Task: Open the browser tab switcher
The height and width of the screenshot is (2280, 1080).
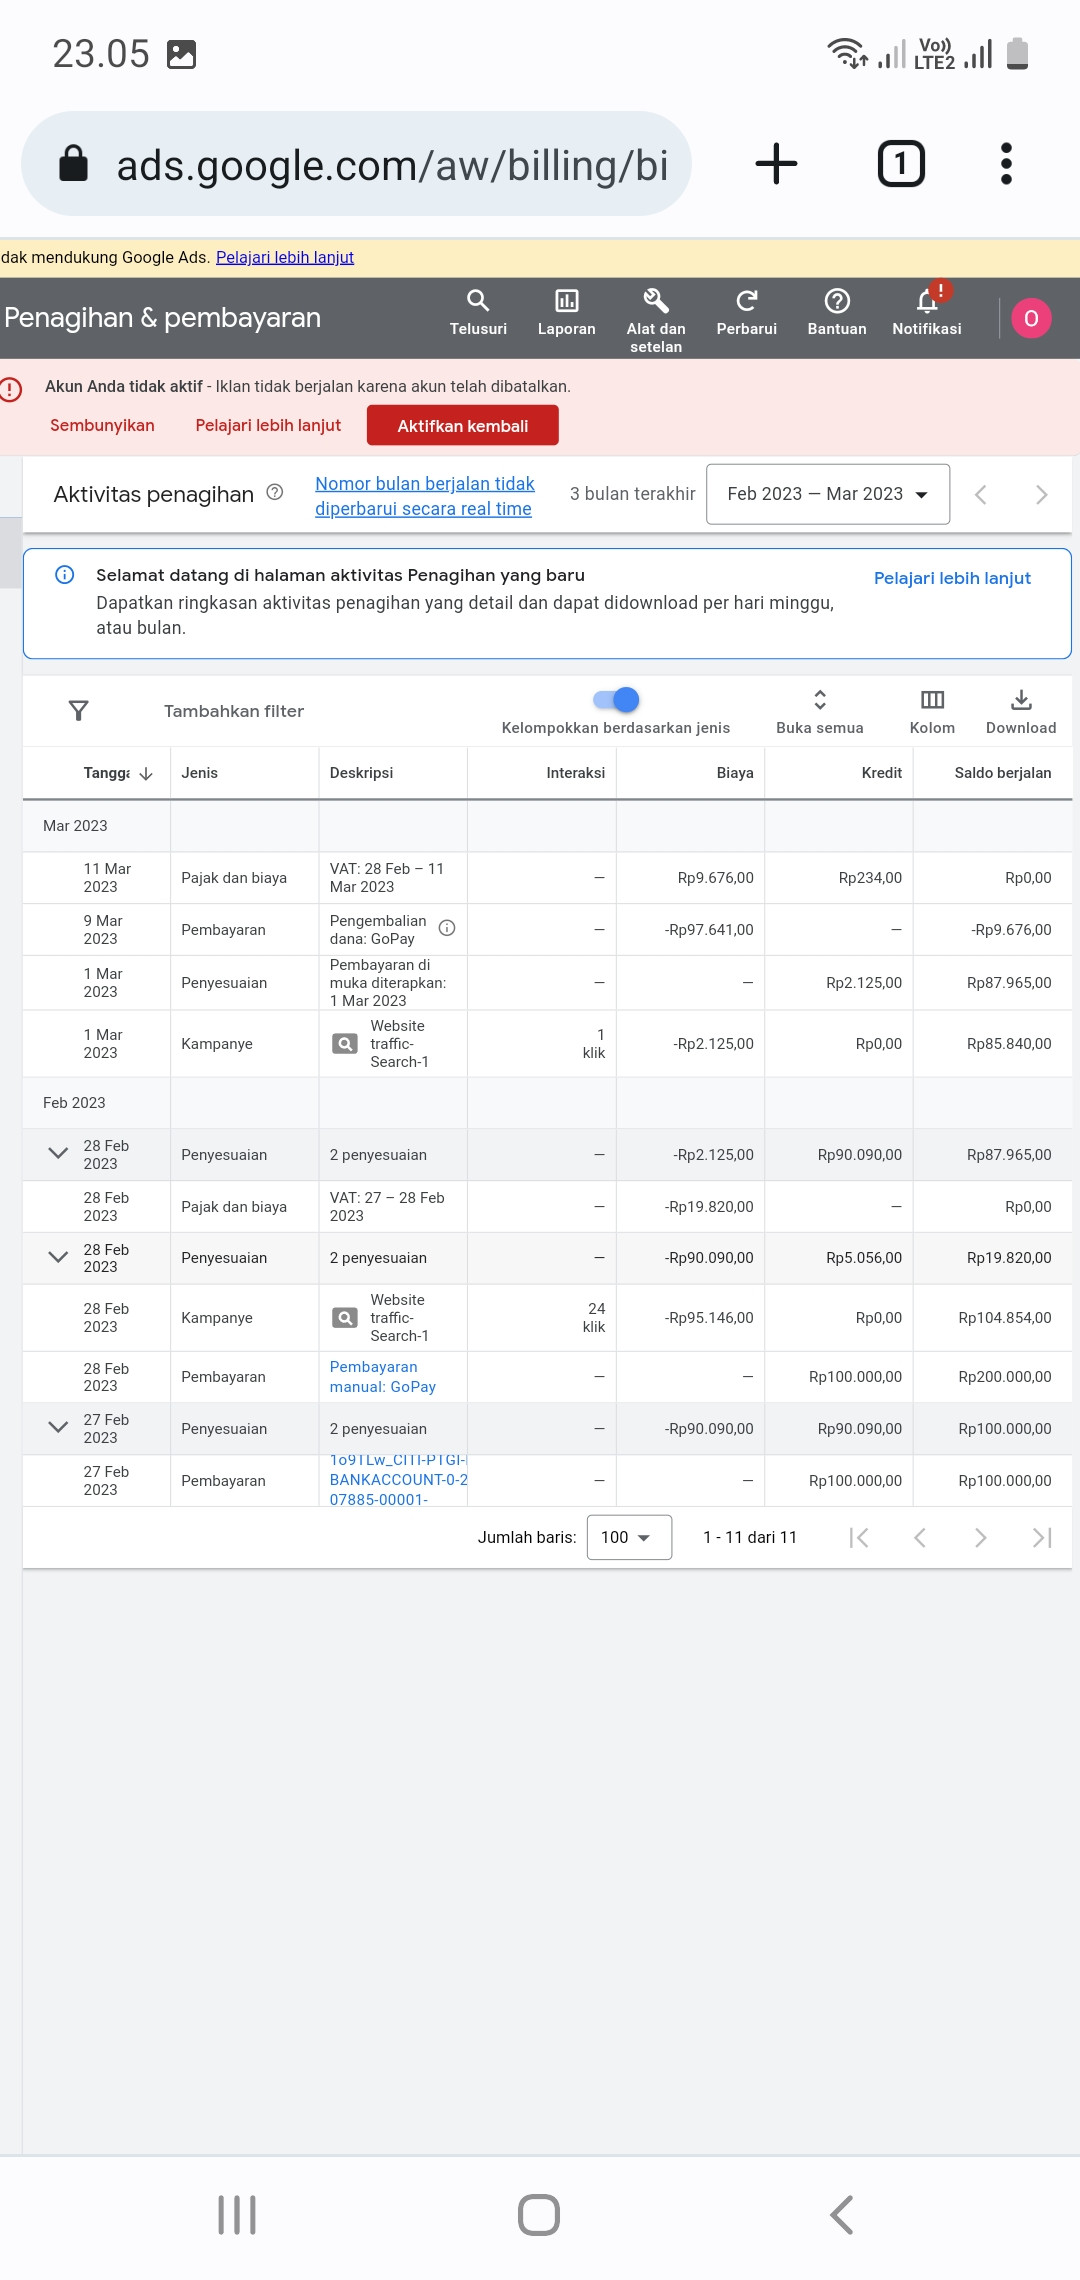Action: pos(901,164)
